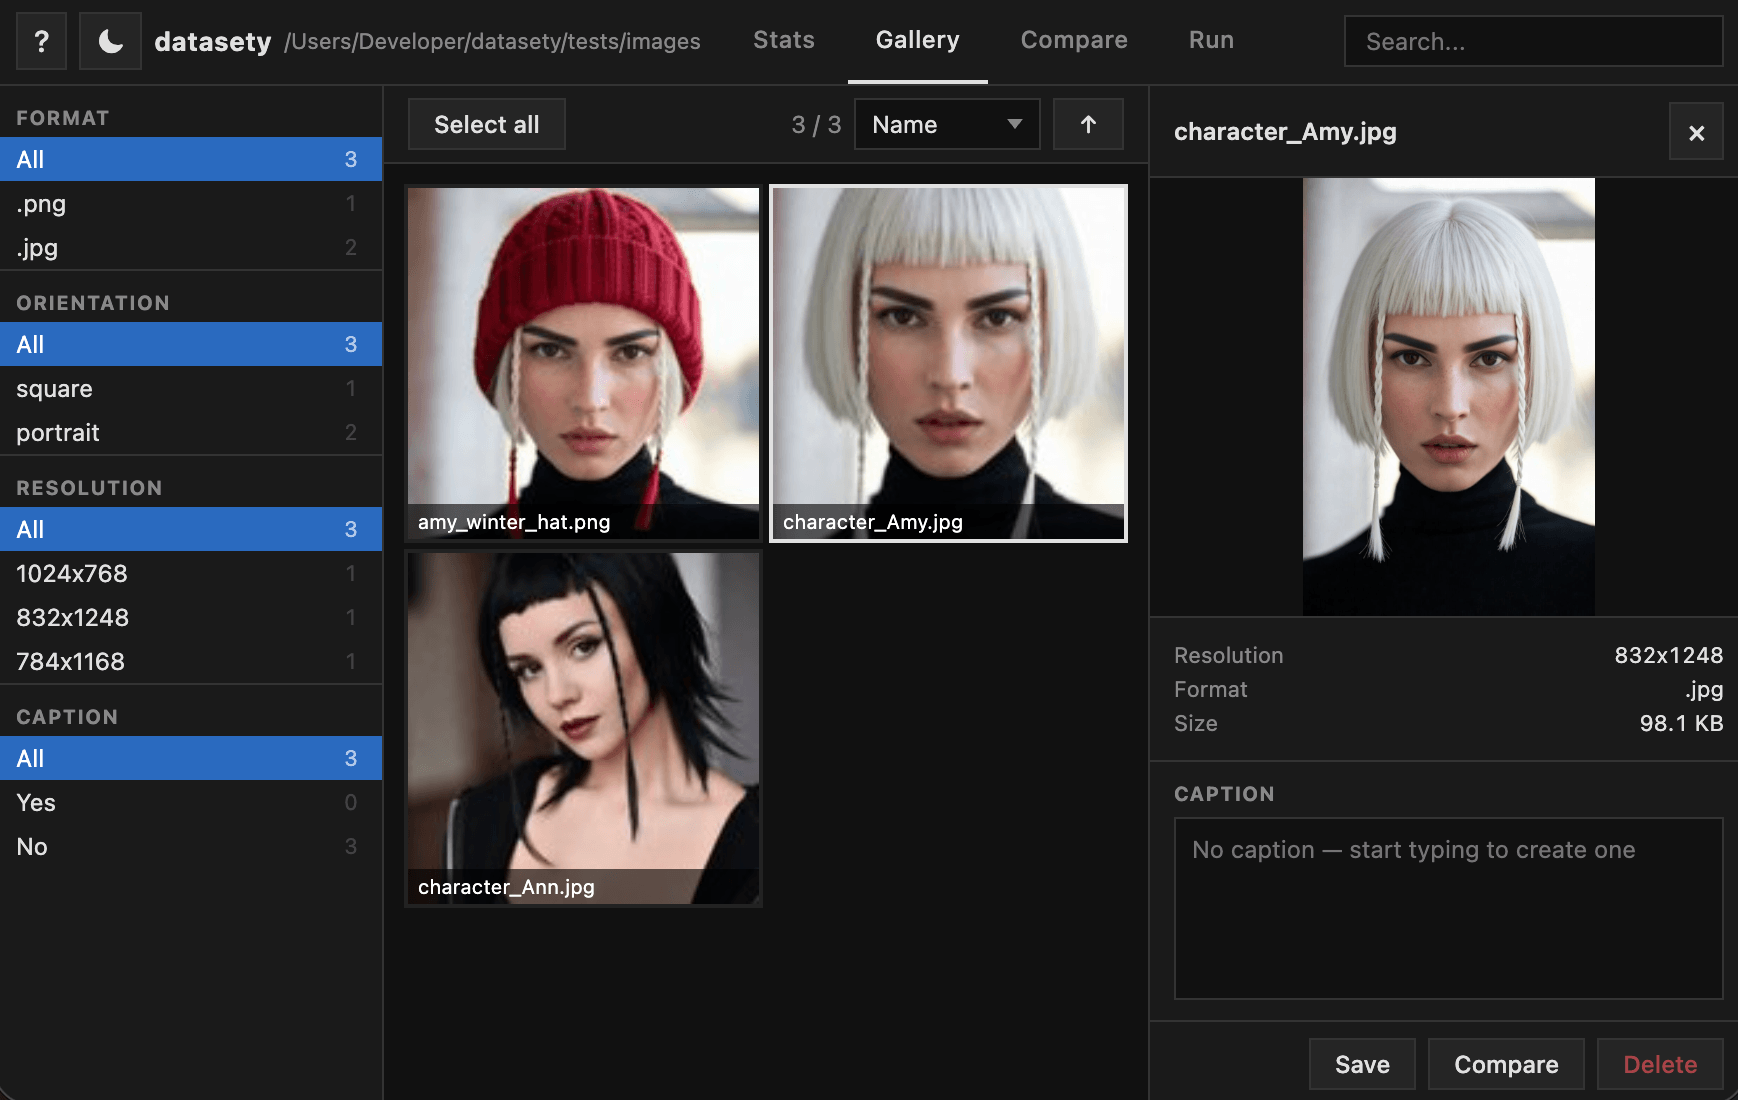Viewport: 1738px width, 1100px height.
Task: Click into the caption text area
Action: 1447,908
